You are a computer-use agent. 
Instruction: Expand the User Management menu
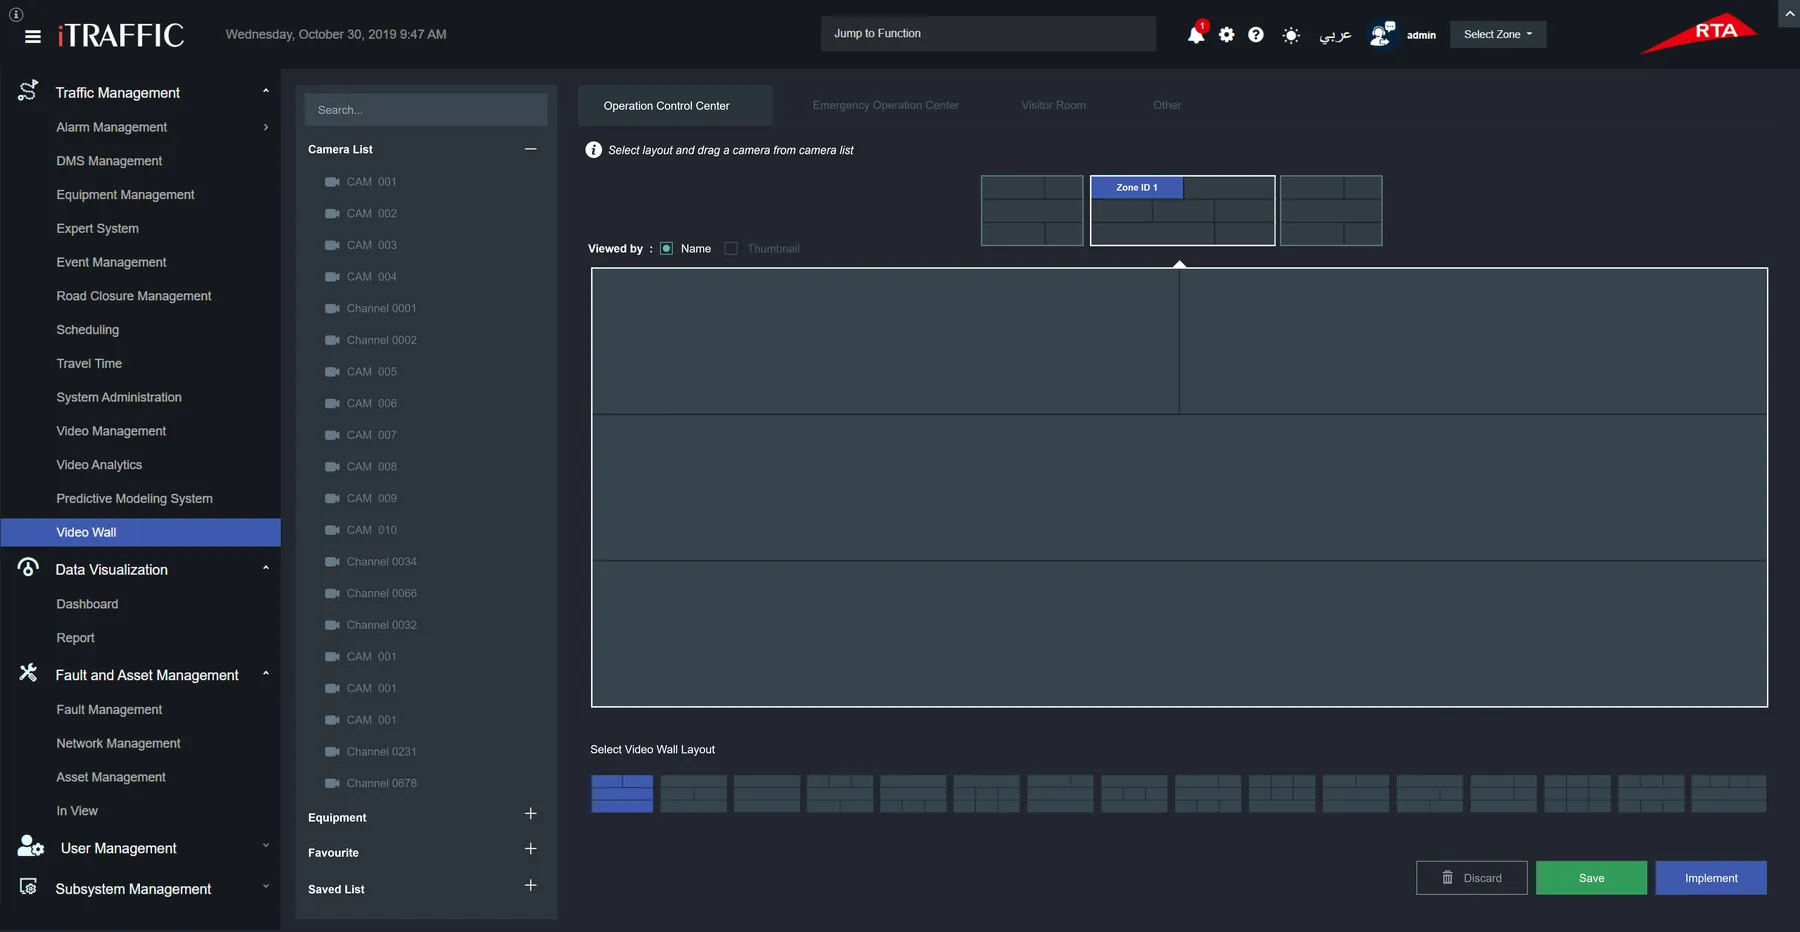(266, 846)
